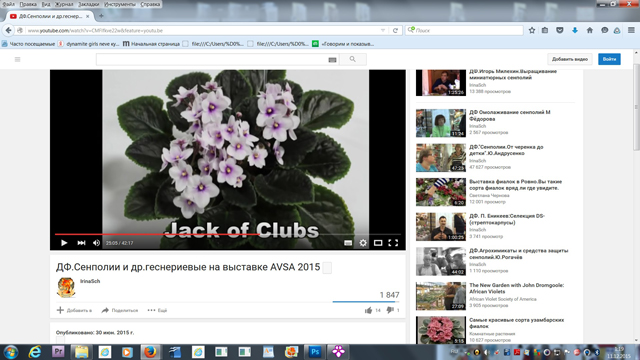Mute the video volume

click(x=96, y=243)
